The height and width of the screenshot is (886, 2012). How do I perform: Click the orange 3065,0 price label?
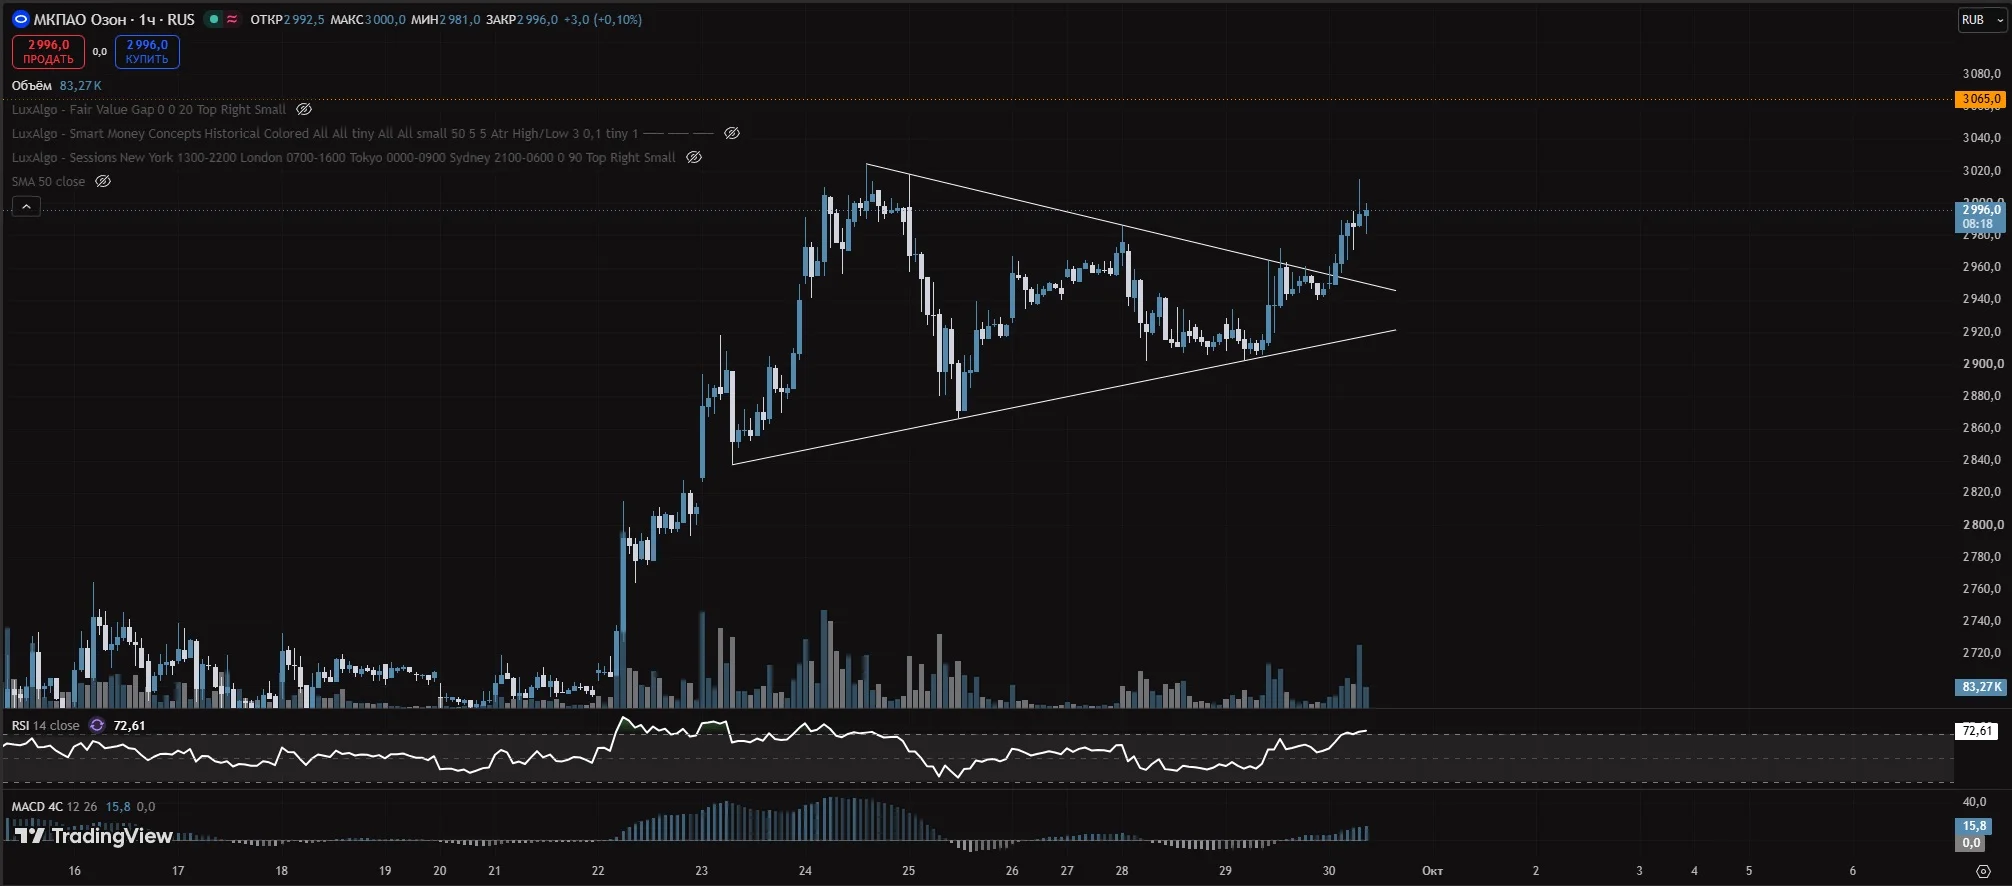point(1981,99)
